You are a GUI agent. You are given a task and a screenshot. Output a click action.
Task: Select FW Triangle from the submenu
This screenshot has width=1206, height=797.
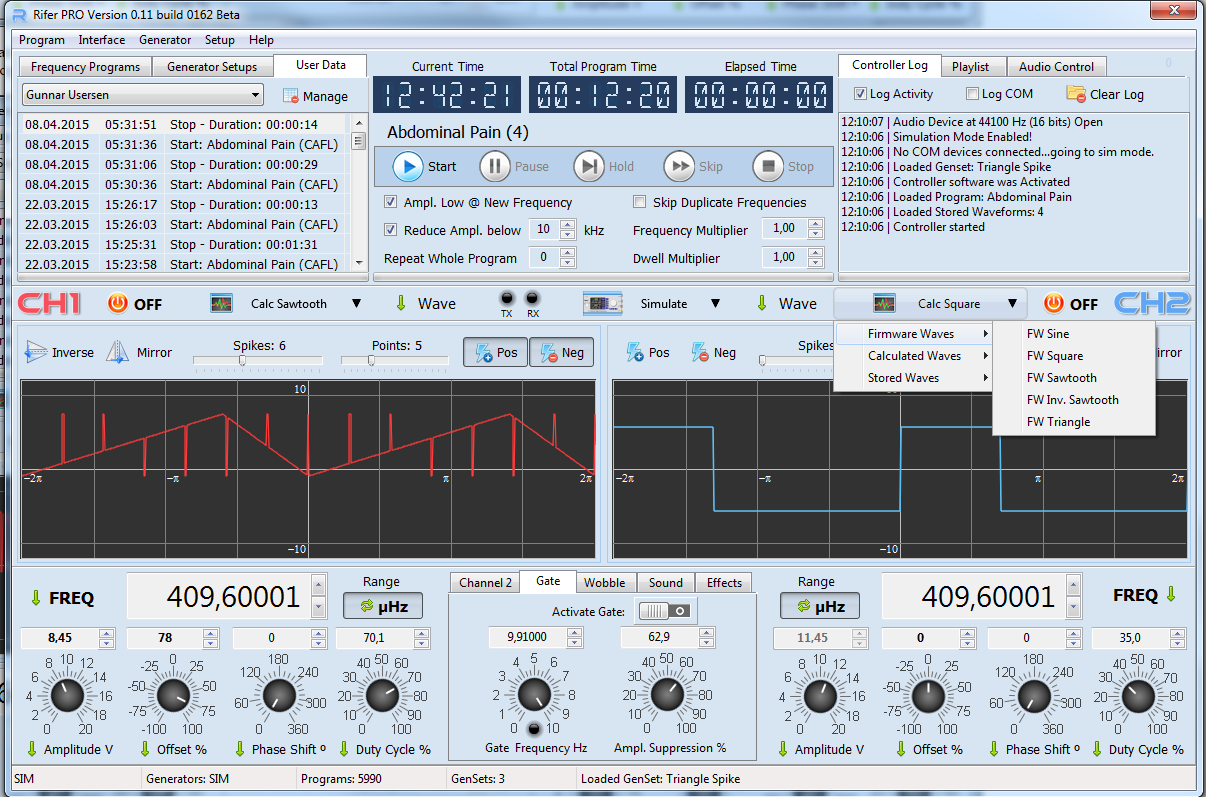pyautogui.click(x=1058, y=422)
